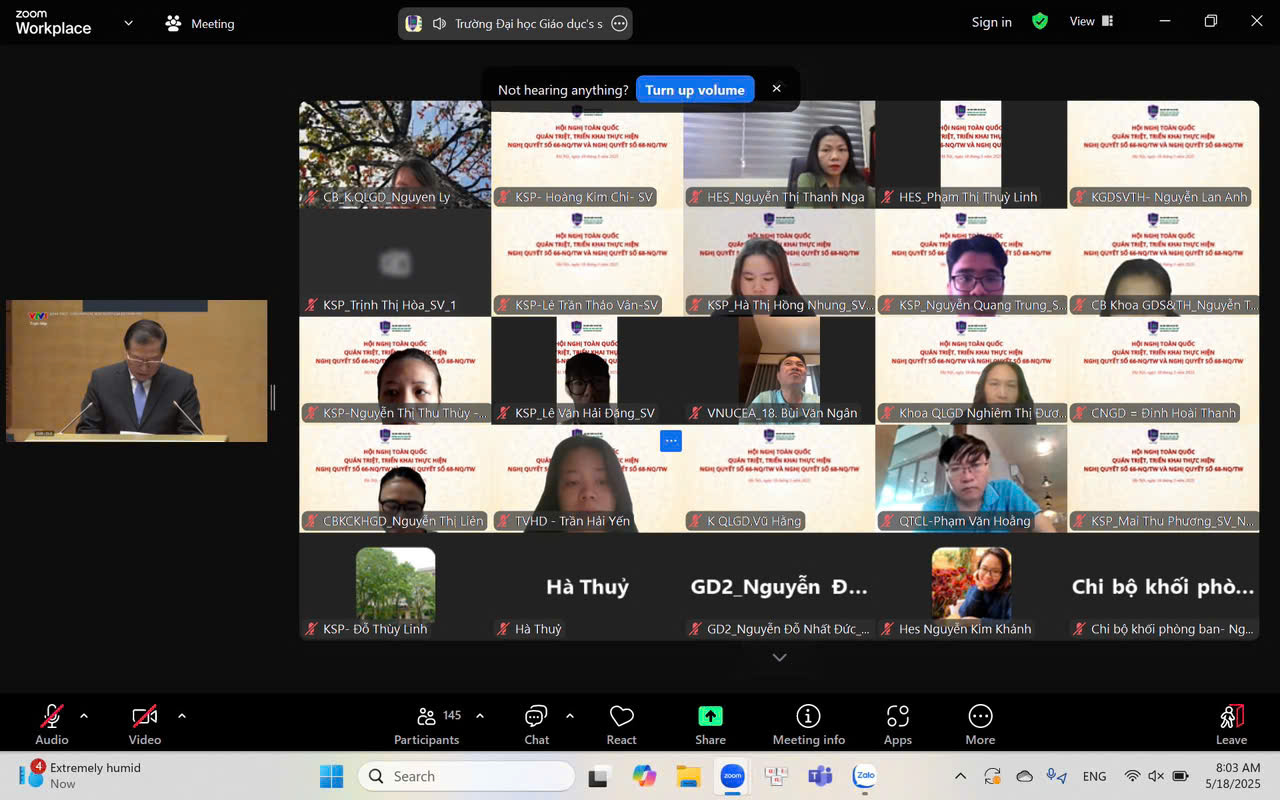1280x800 pixels.
Task: Click the green encryption shield icon
Action: 1040,21
